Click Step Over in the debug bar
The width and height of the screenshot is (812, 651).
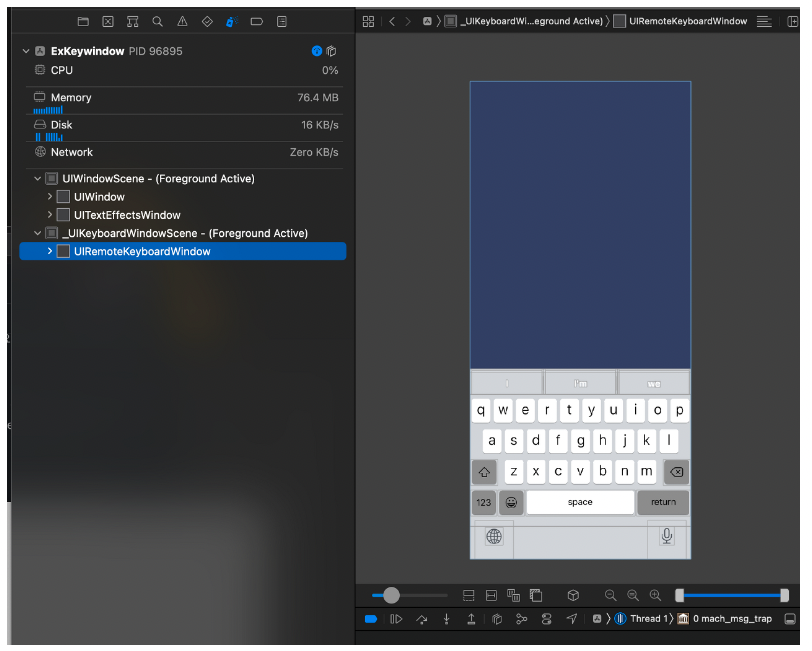(x=422, y=619)
